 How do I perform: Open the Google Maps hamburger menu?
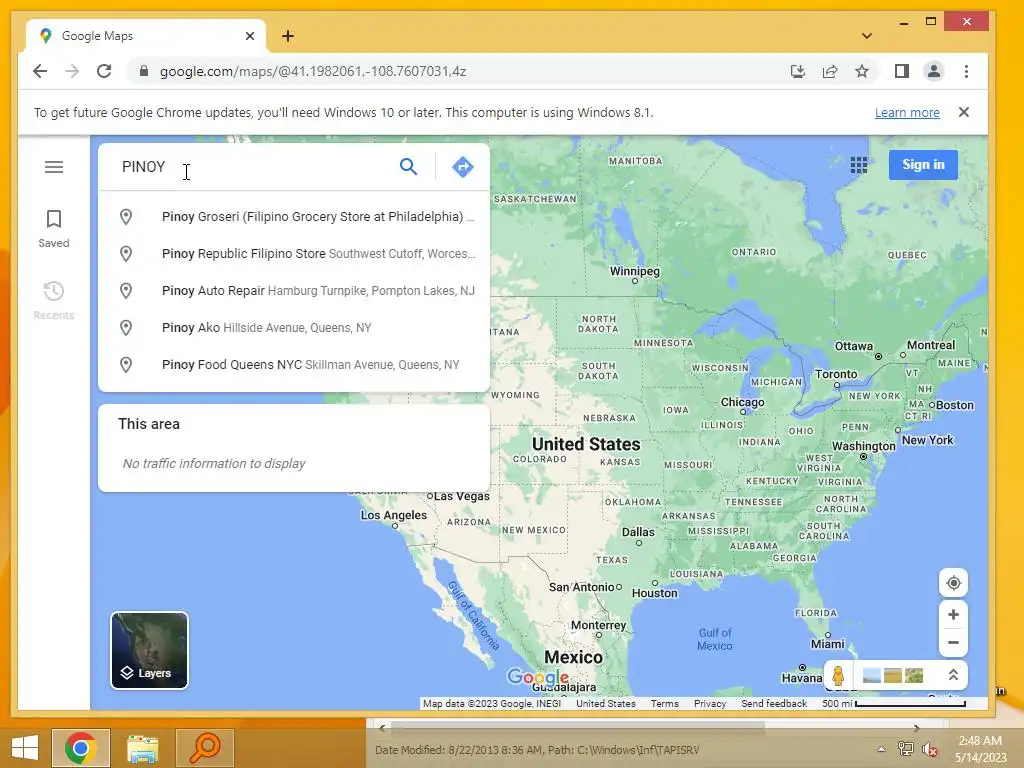click(x=54, y=167)
